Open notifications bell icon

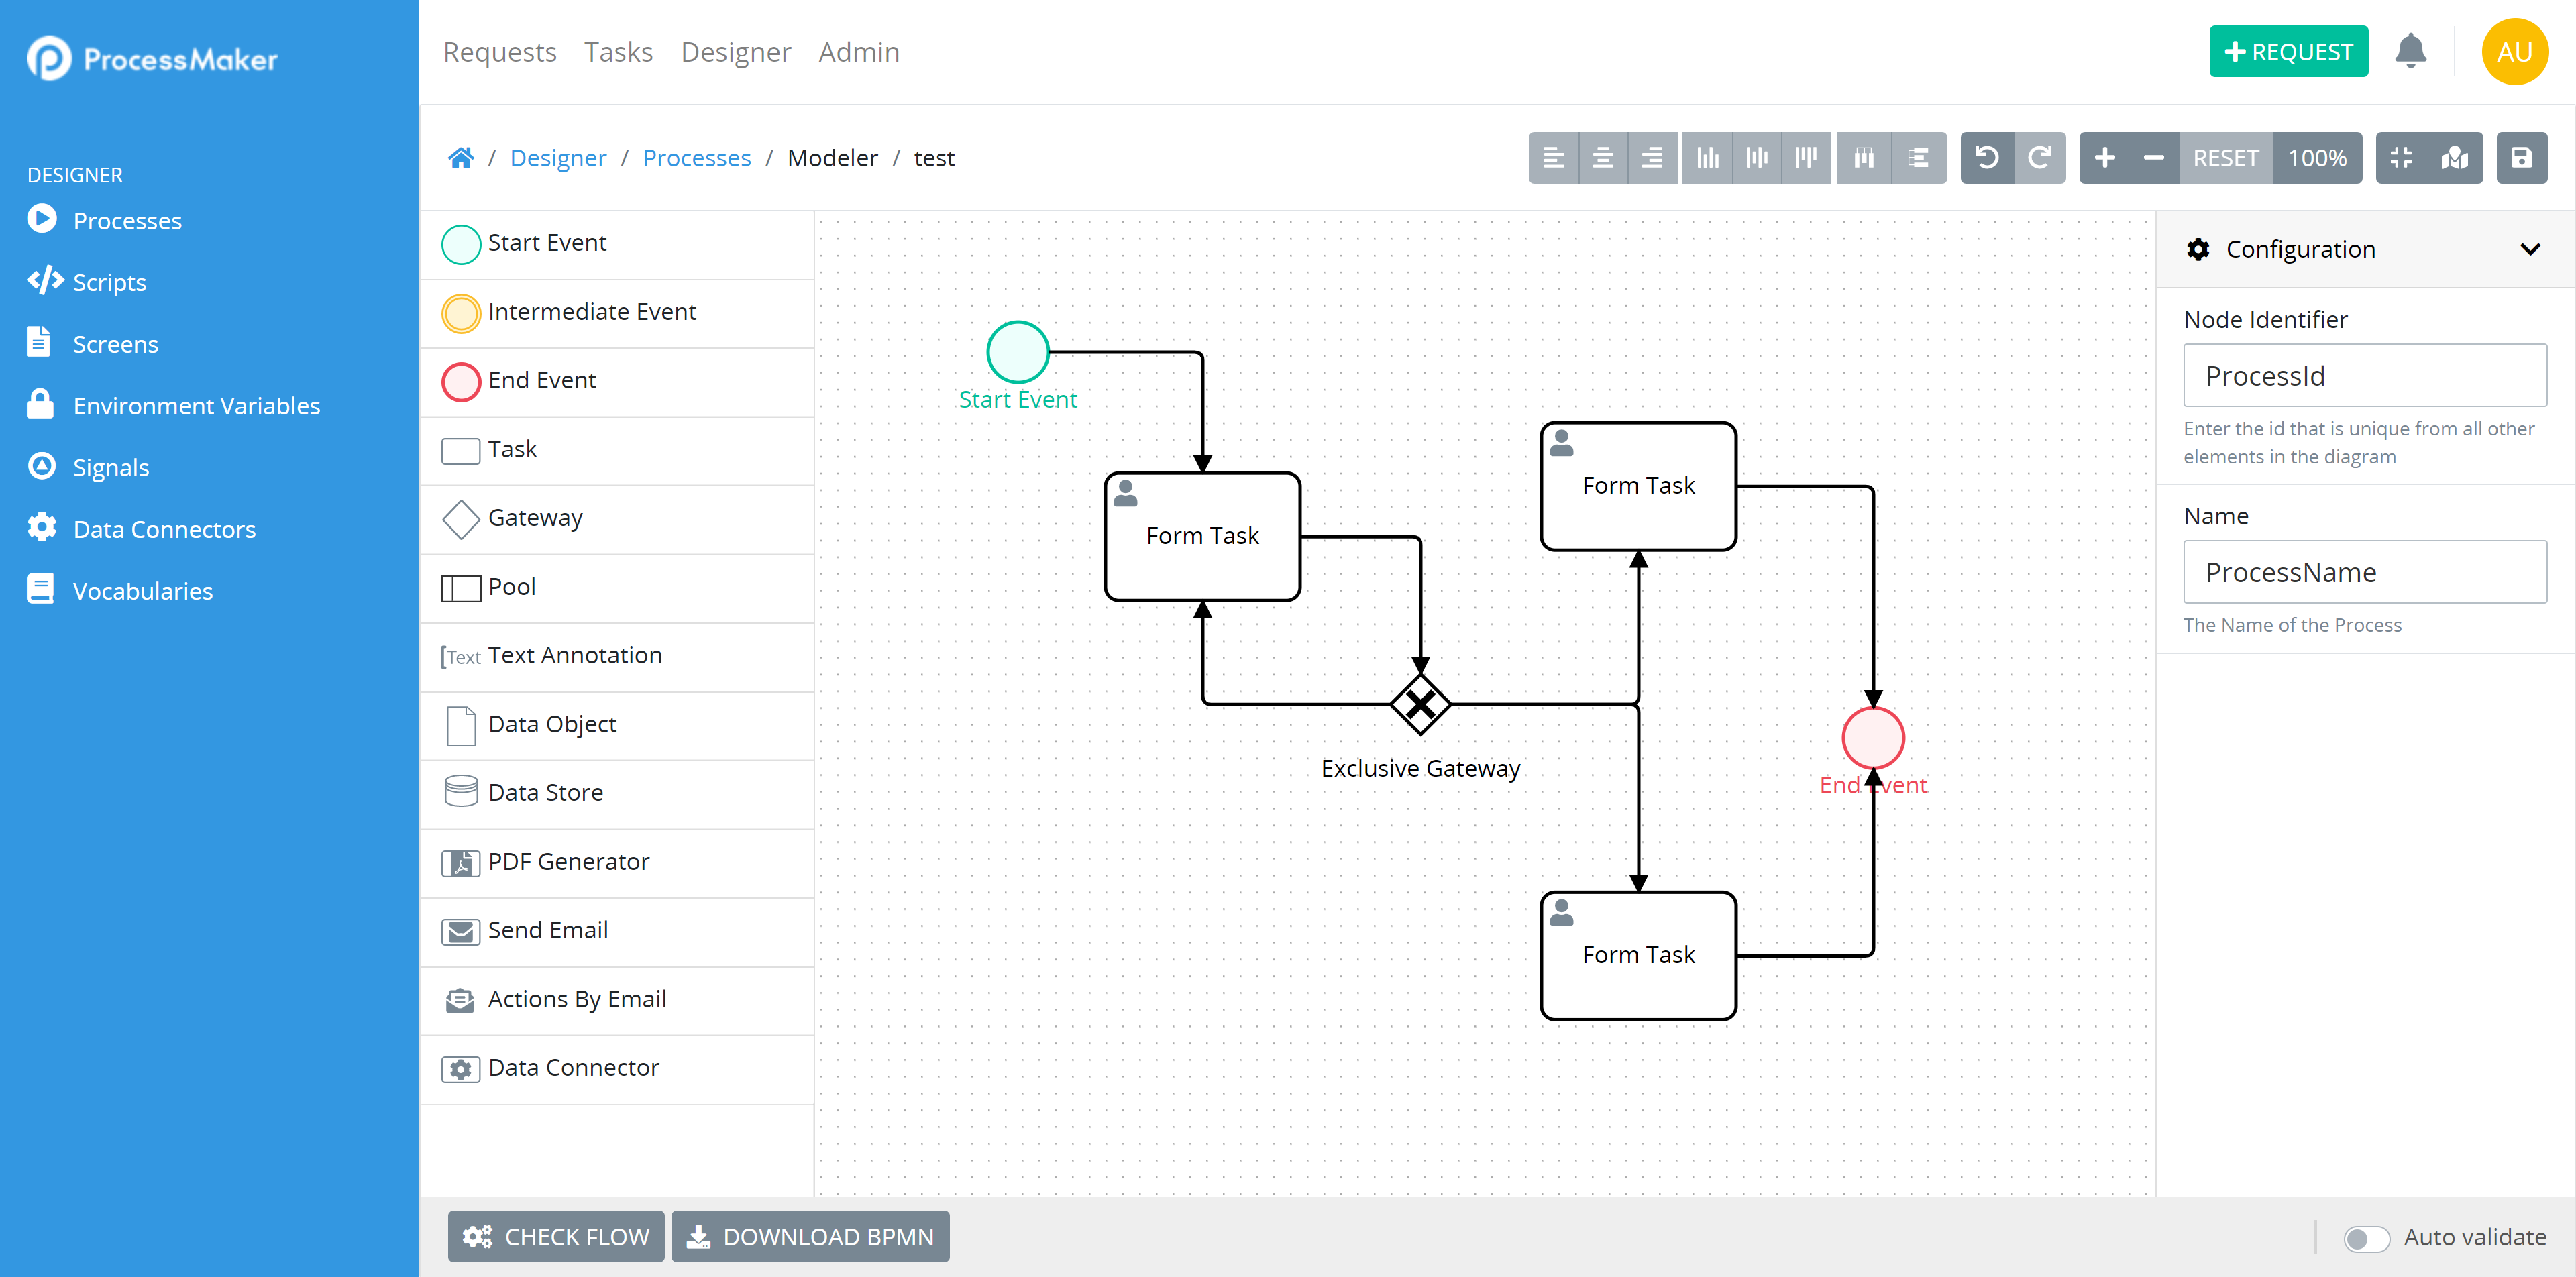point(2410,52)
